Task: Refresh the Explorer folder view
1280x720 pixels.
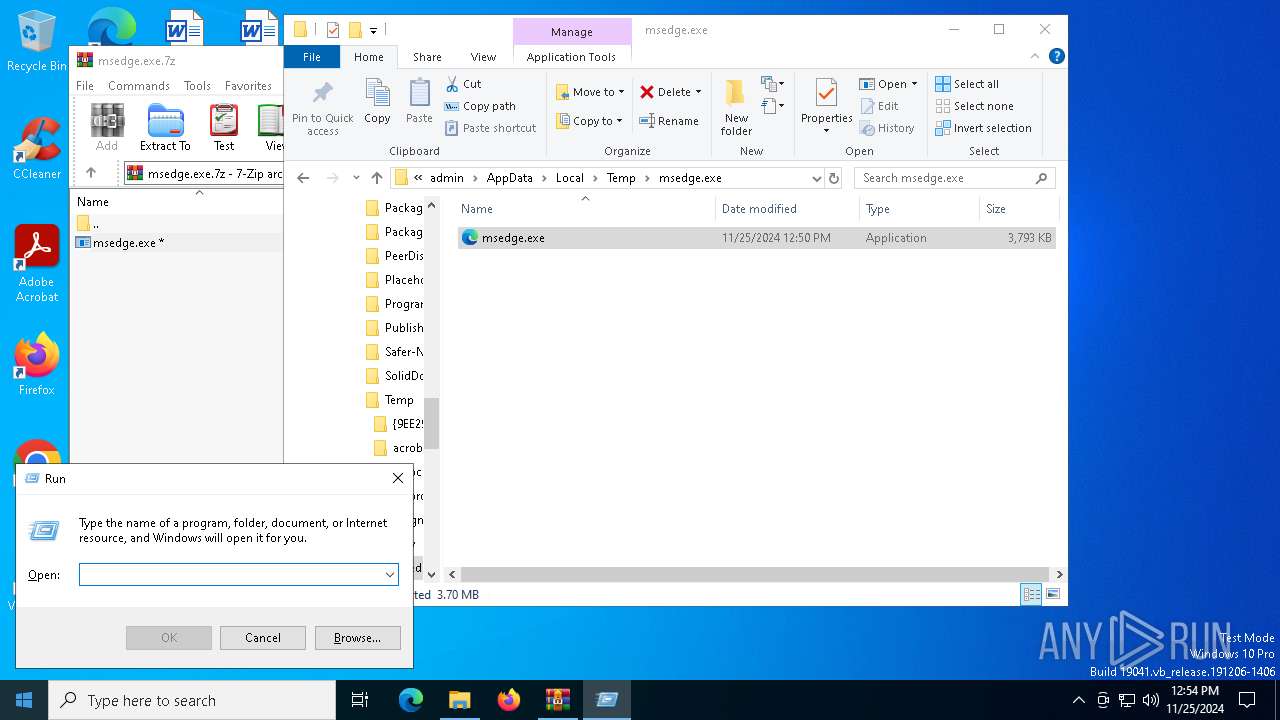Action: click(834, 178)
